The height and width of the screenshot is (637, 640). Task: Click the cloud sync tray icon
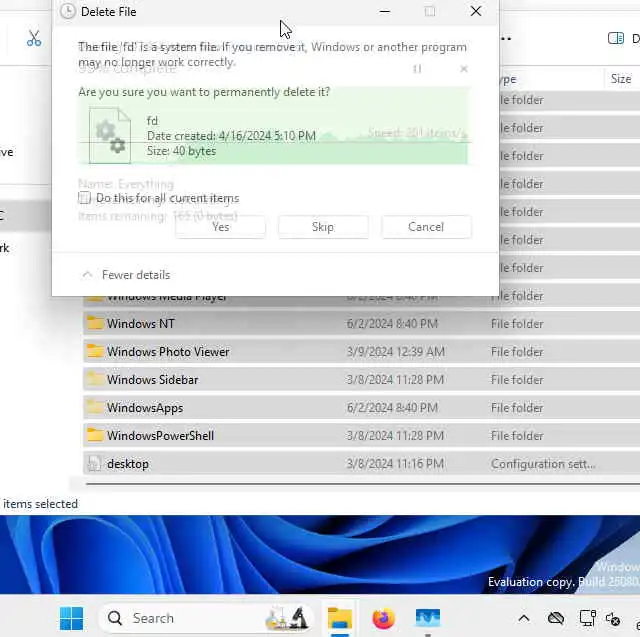click(556, 619)
